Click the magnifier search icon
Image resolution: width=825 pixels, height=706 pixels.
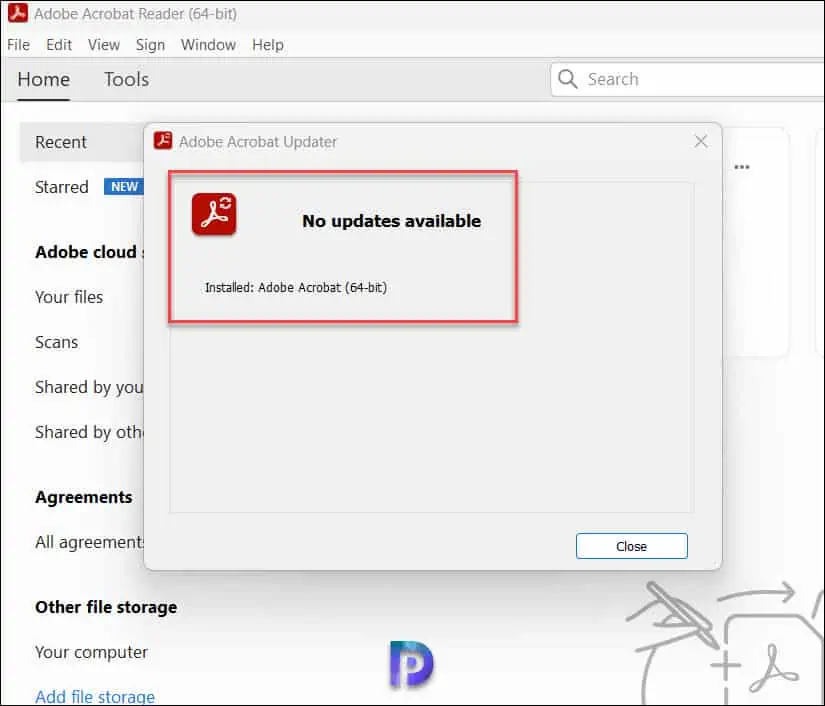click(x=568, y=79)
